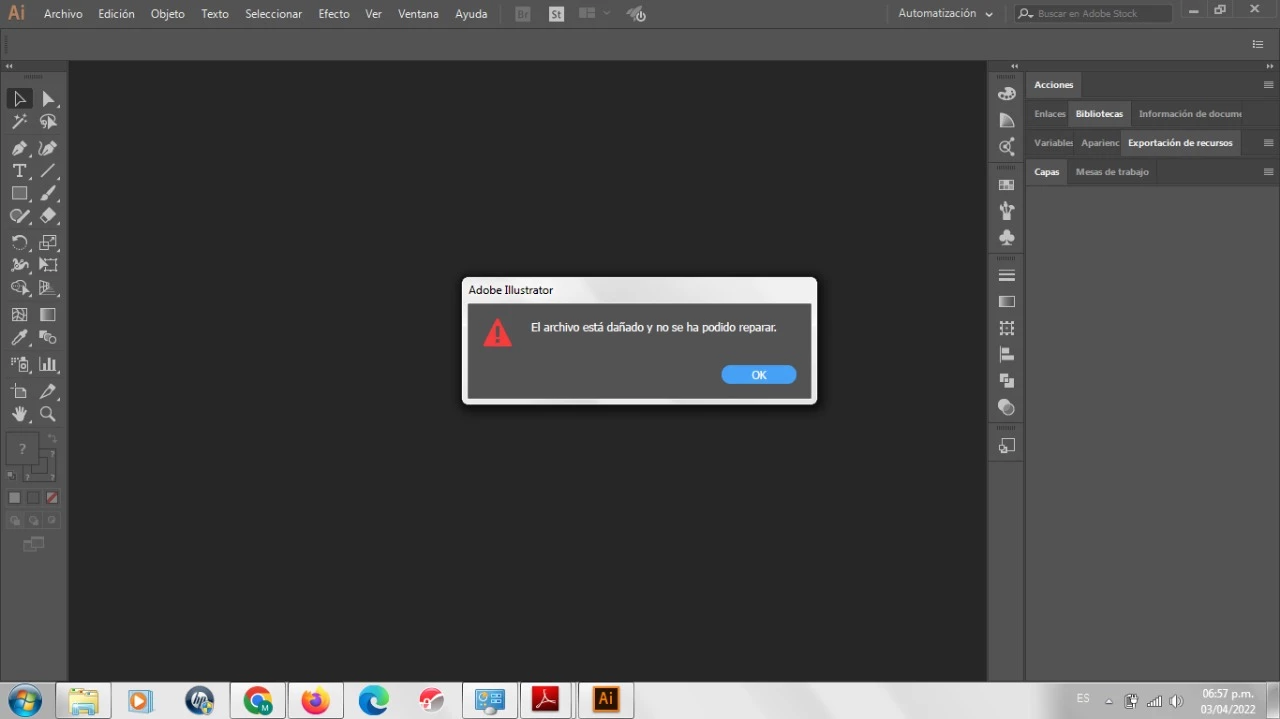Click the Fill color box
Screen dimensions: 1280x719
[22, 449]
